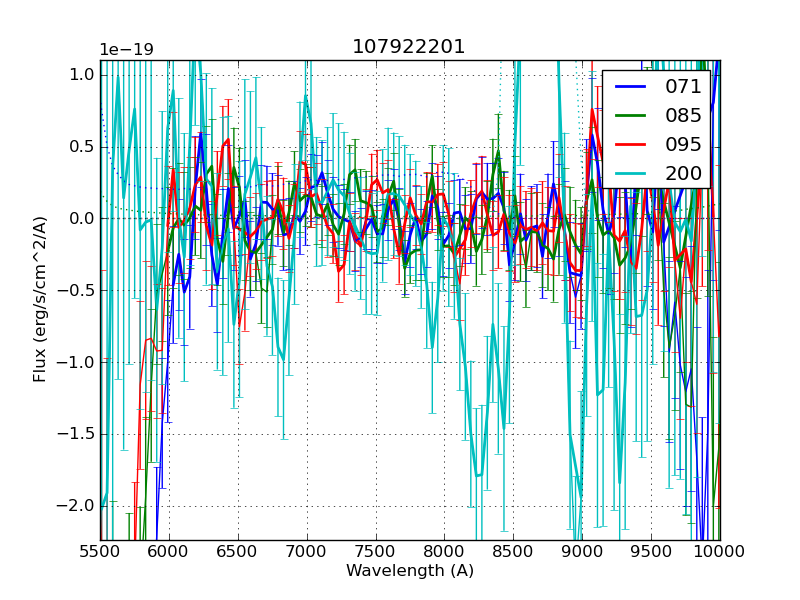Click the plot title 107922201

point(408,47)
